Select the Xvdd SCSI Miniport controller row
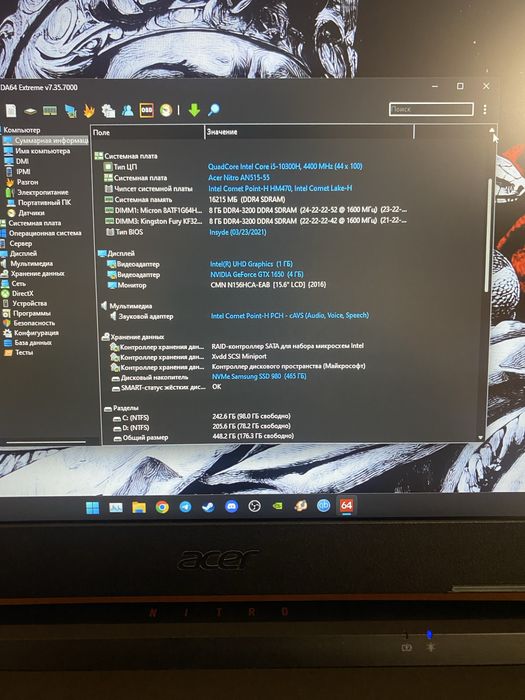 click(x=188, y=356)
